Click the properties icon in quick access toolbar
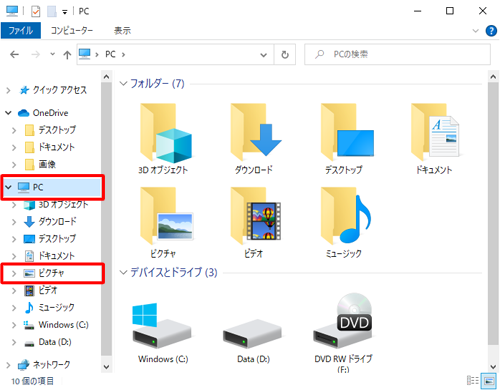This screenshot has width=500, height=390. [x=35, y=11]
